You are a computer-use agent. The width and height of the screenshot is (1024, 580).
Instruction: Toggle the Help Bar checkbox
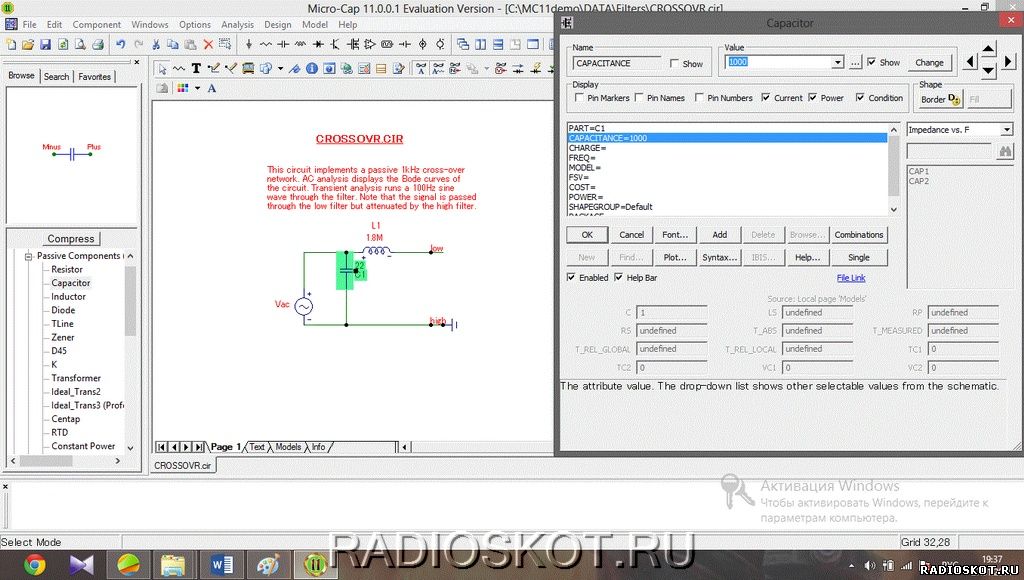click(618, 278)
